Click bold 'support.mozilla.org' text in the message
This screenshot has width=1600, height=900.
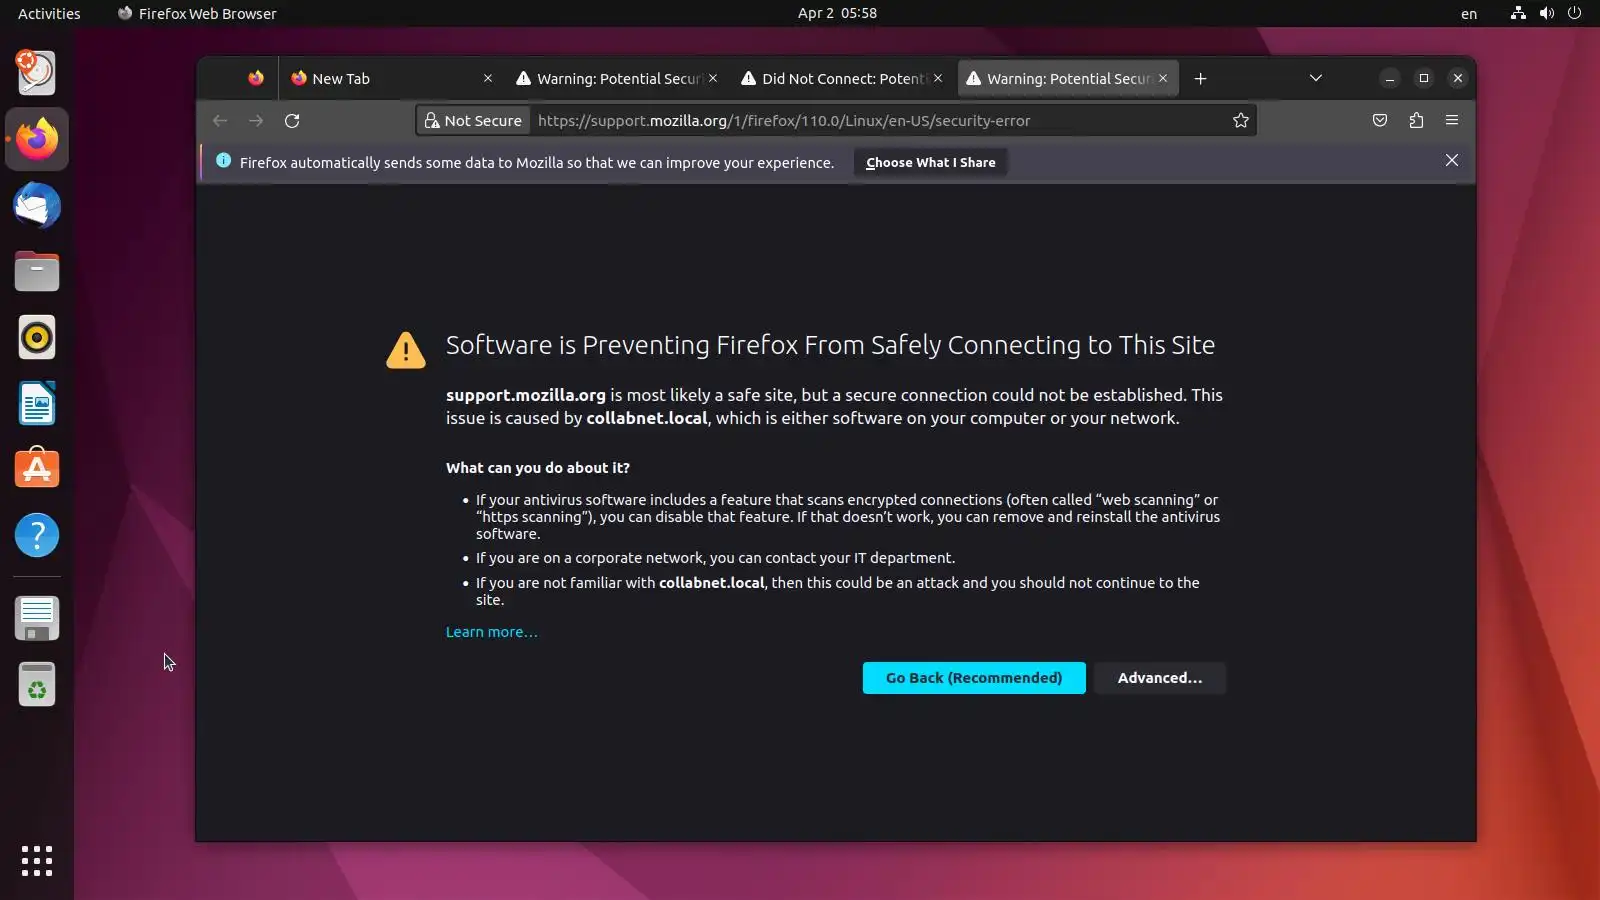click(526, 395)
